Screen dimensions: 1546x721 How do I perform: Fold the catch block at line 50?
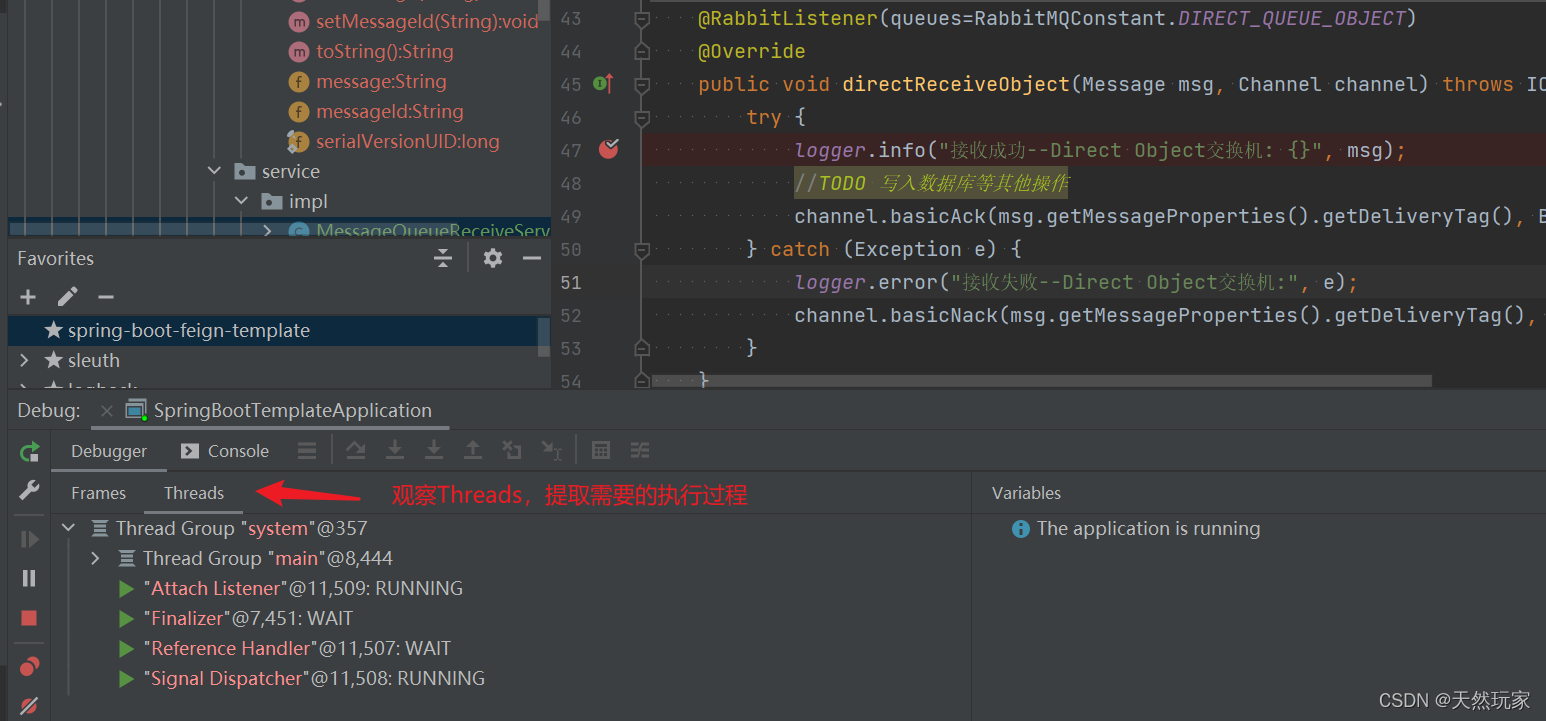point(642,249)
